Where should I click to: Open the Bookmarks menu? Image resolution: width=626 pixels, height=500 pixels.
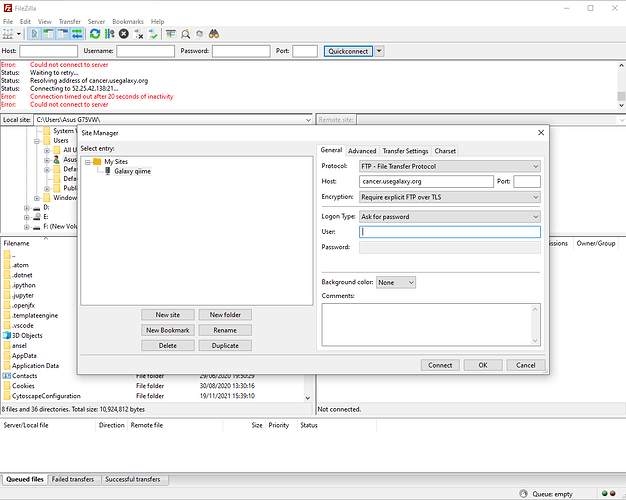pyautogui.click(x=128, y=20)
